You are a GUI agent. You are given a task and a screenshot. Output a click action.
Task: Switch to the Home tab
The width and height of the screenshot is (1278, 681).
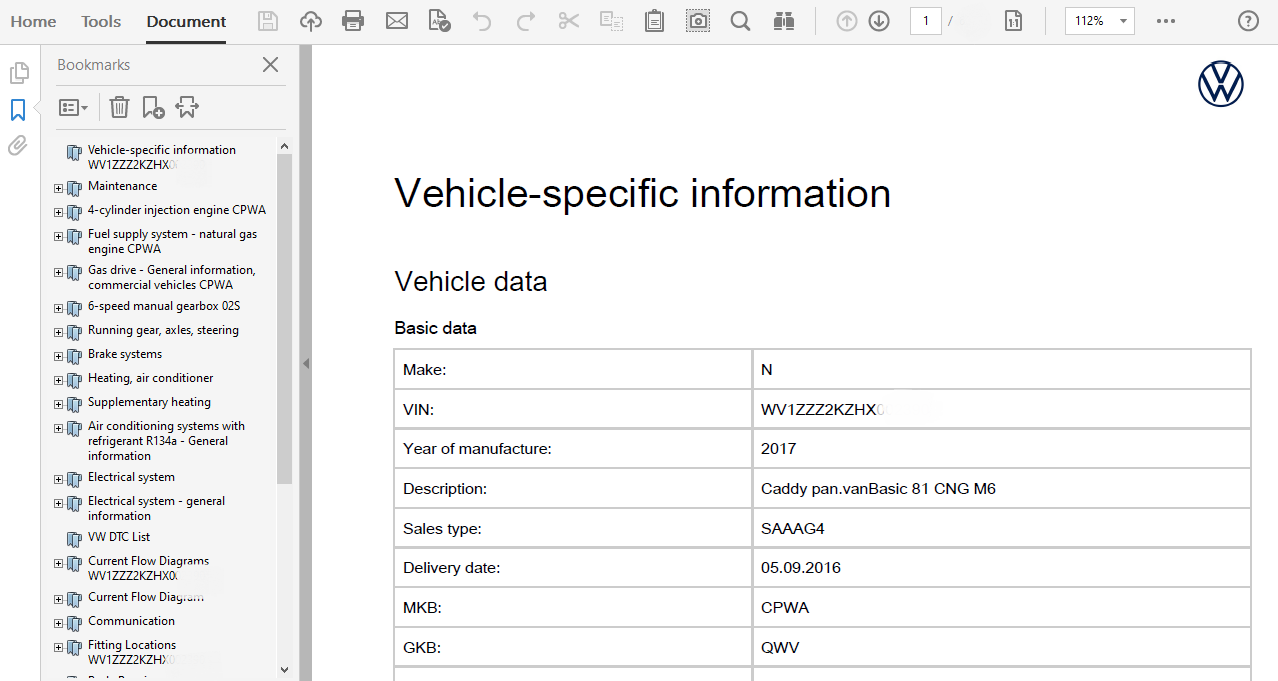(x=33, y=21)
